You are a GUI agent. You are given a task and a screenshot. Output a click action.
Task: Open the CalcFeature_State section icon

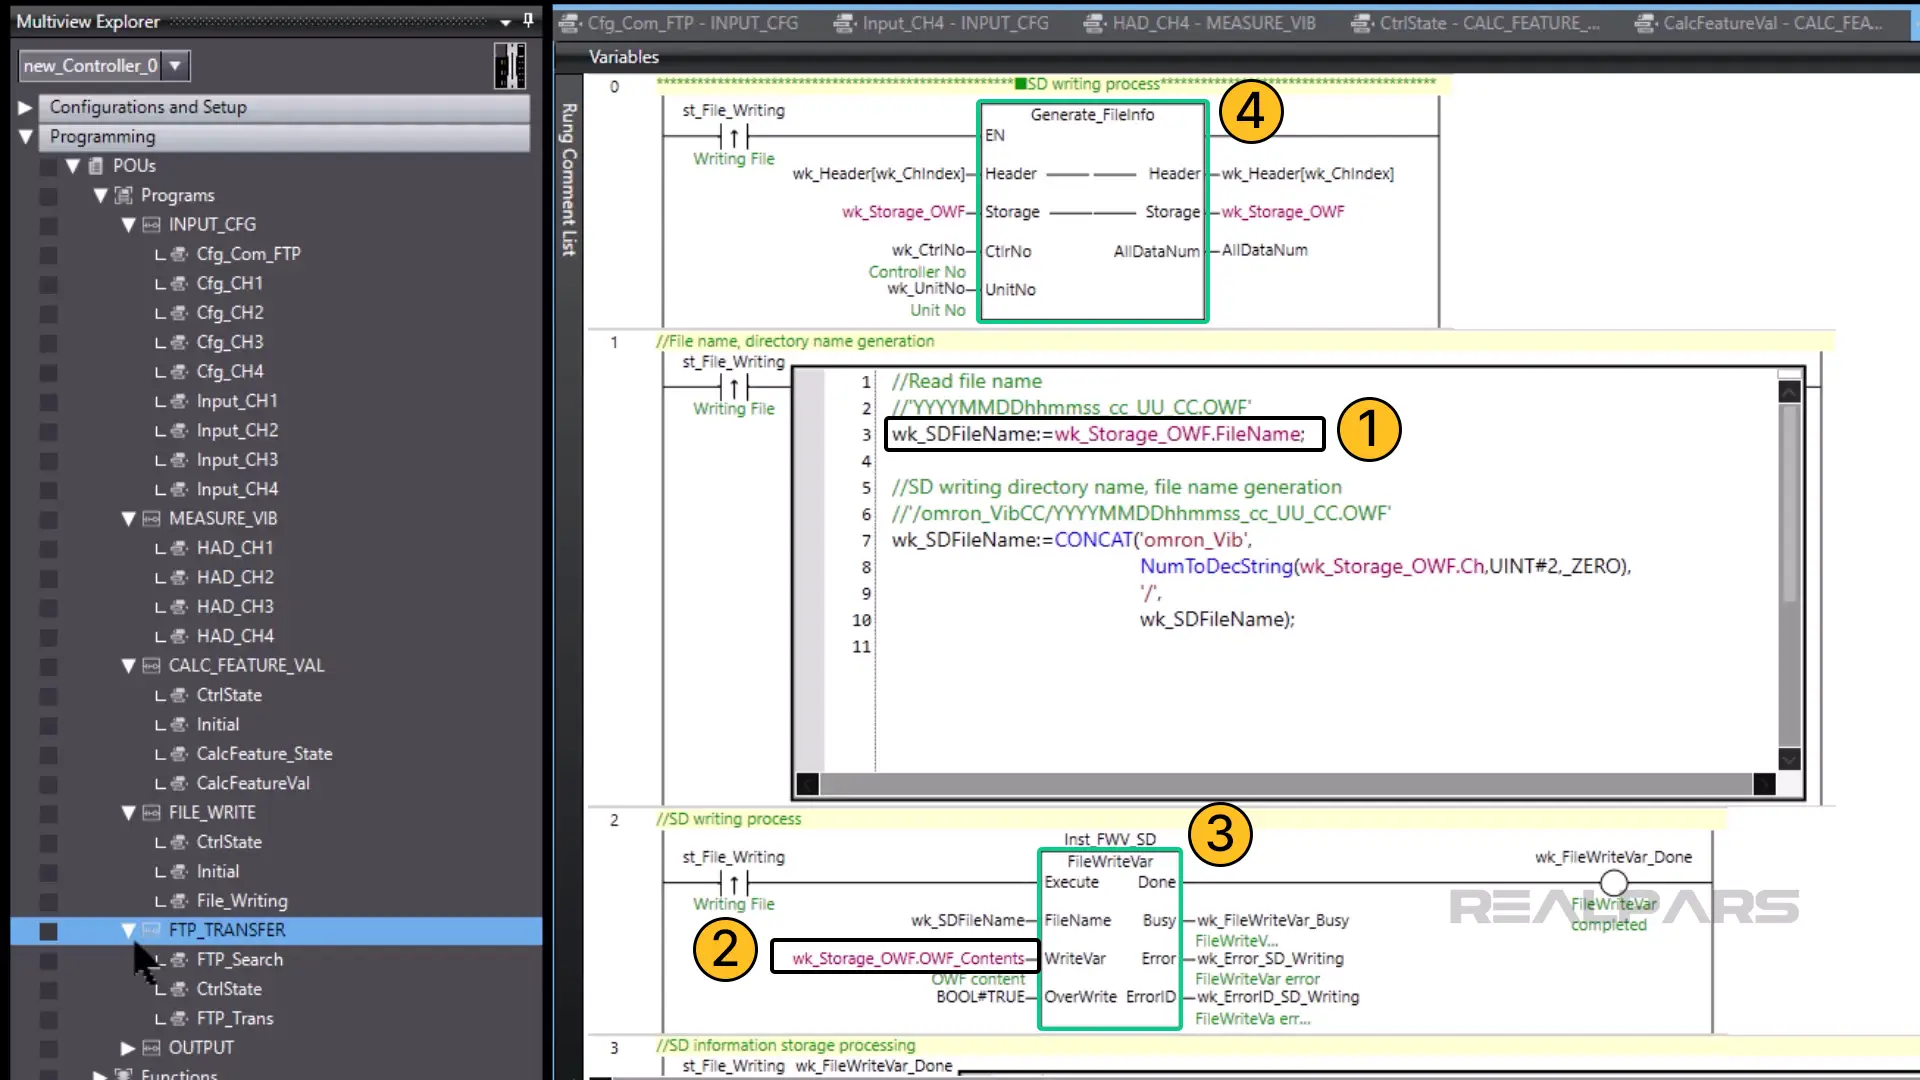[x=179, y=754]
